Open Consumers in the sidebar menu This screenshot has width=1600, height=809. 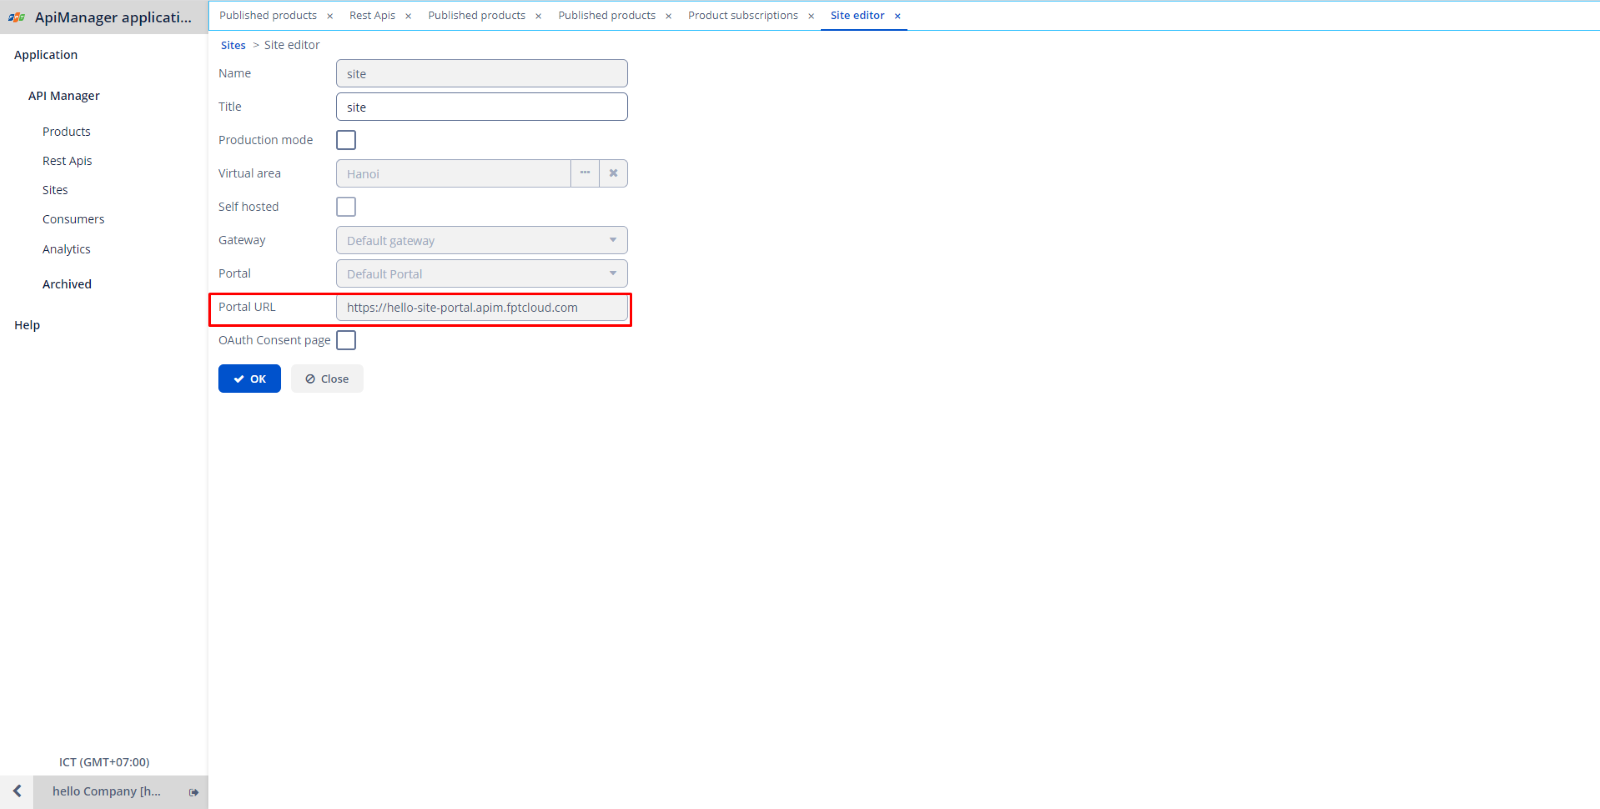coord(73,219)
